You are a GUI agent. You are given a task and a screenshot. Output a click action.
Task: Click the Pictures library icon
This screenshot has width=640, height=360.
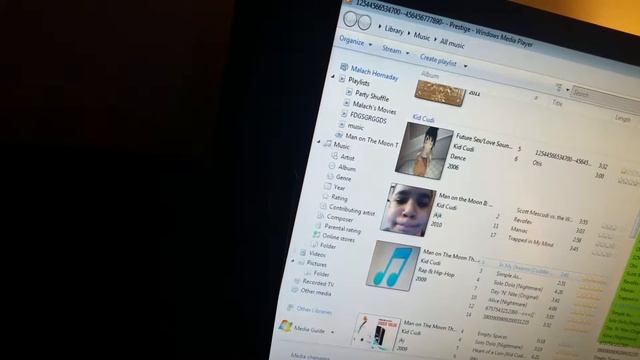[x=301, y=262]
